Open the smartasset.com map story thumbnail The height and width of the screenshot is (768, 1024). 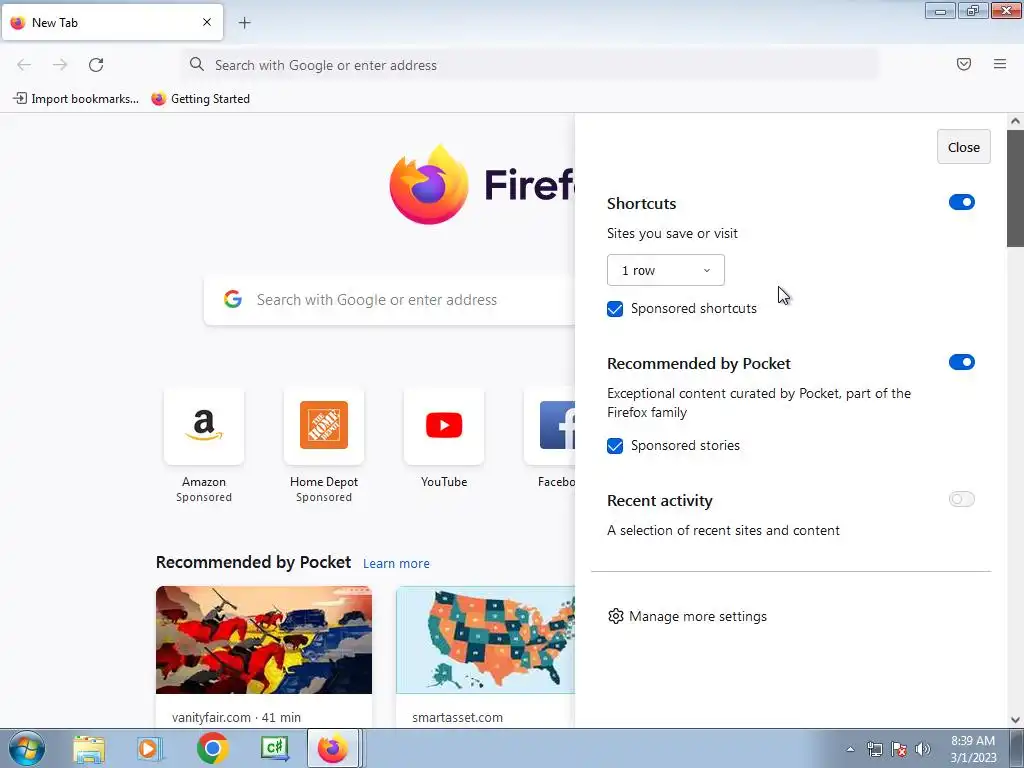point(485,640)
